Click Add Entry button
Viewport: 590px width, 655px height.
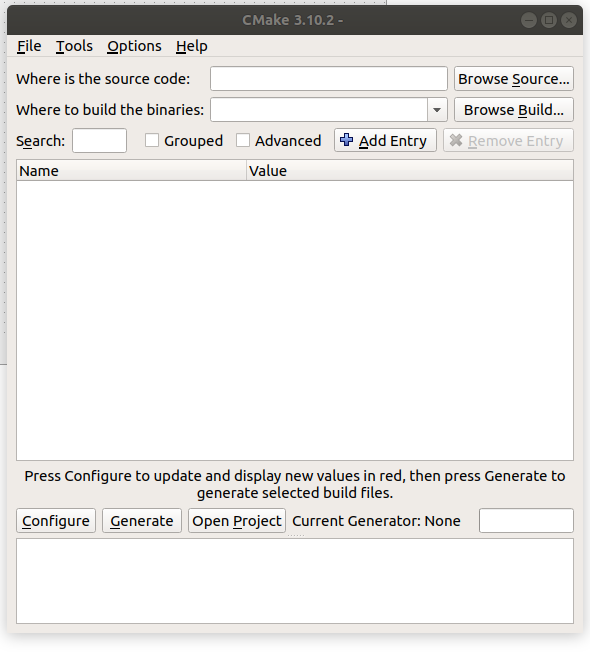385,140
